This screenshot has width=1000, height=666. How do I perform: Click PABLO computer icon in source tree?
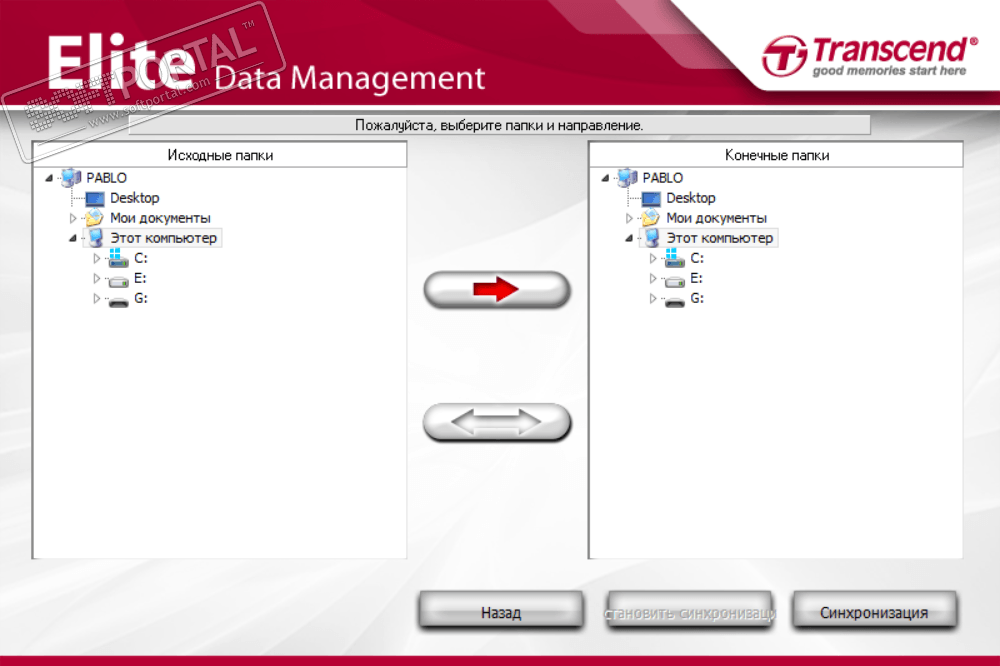[71, 178]
